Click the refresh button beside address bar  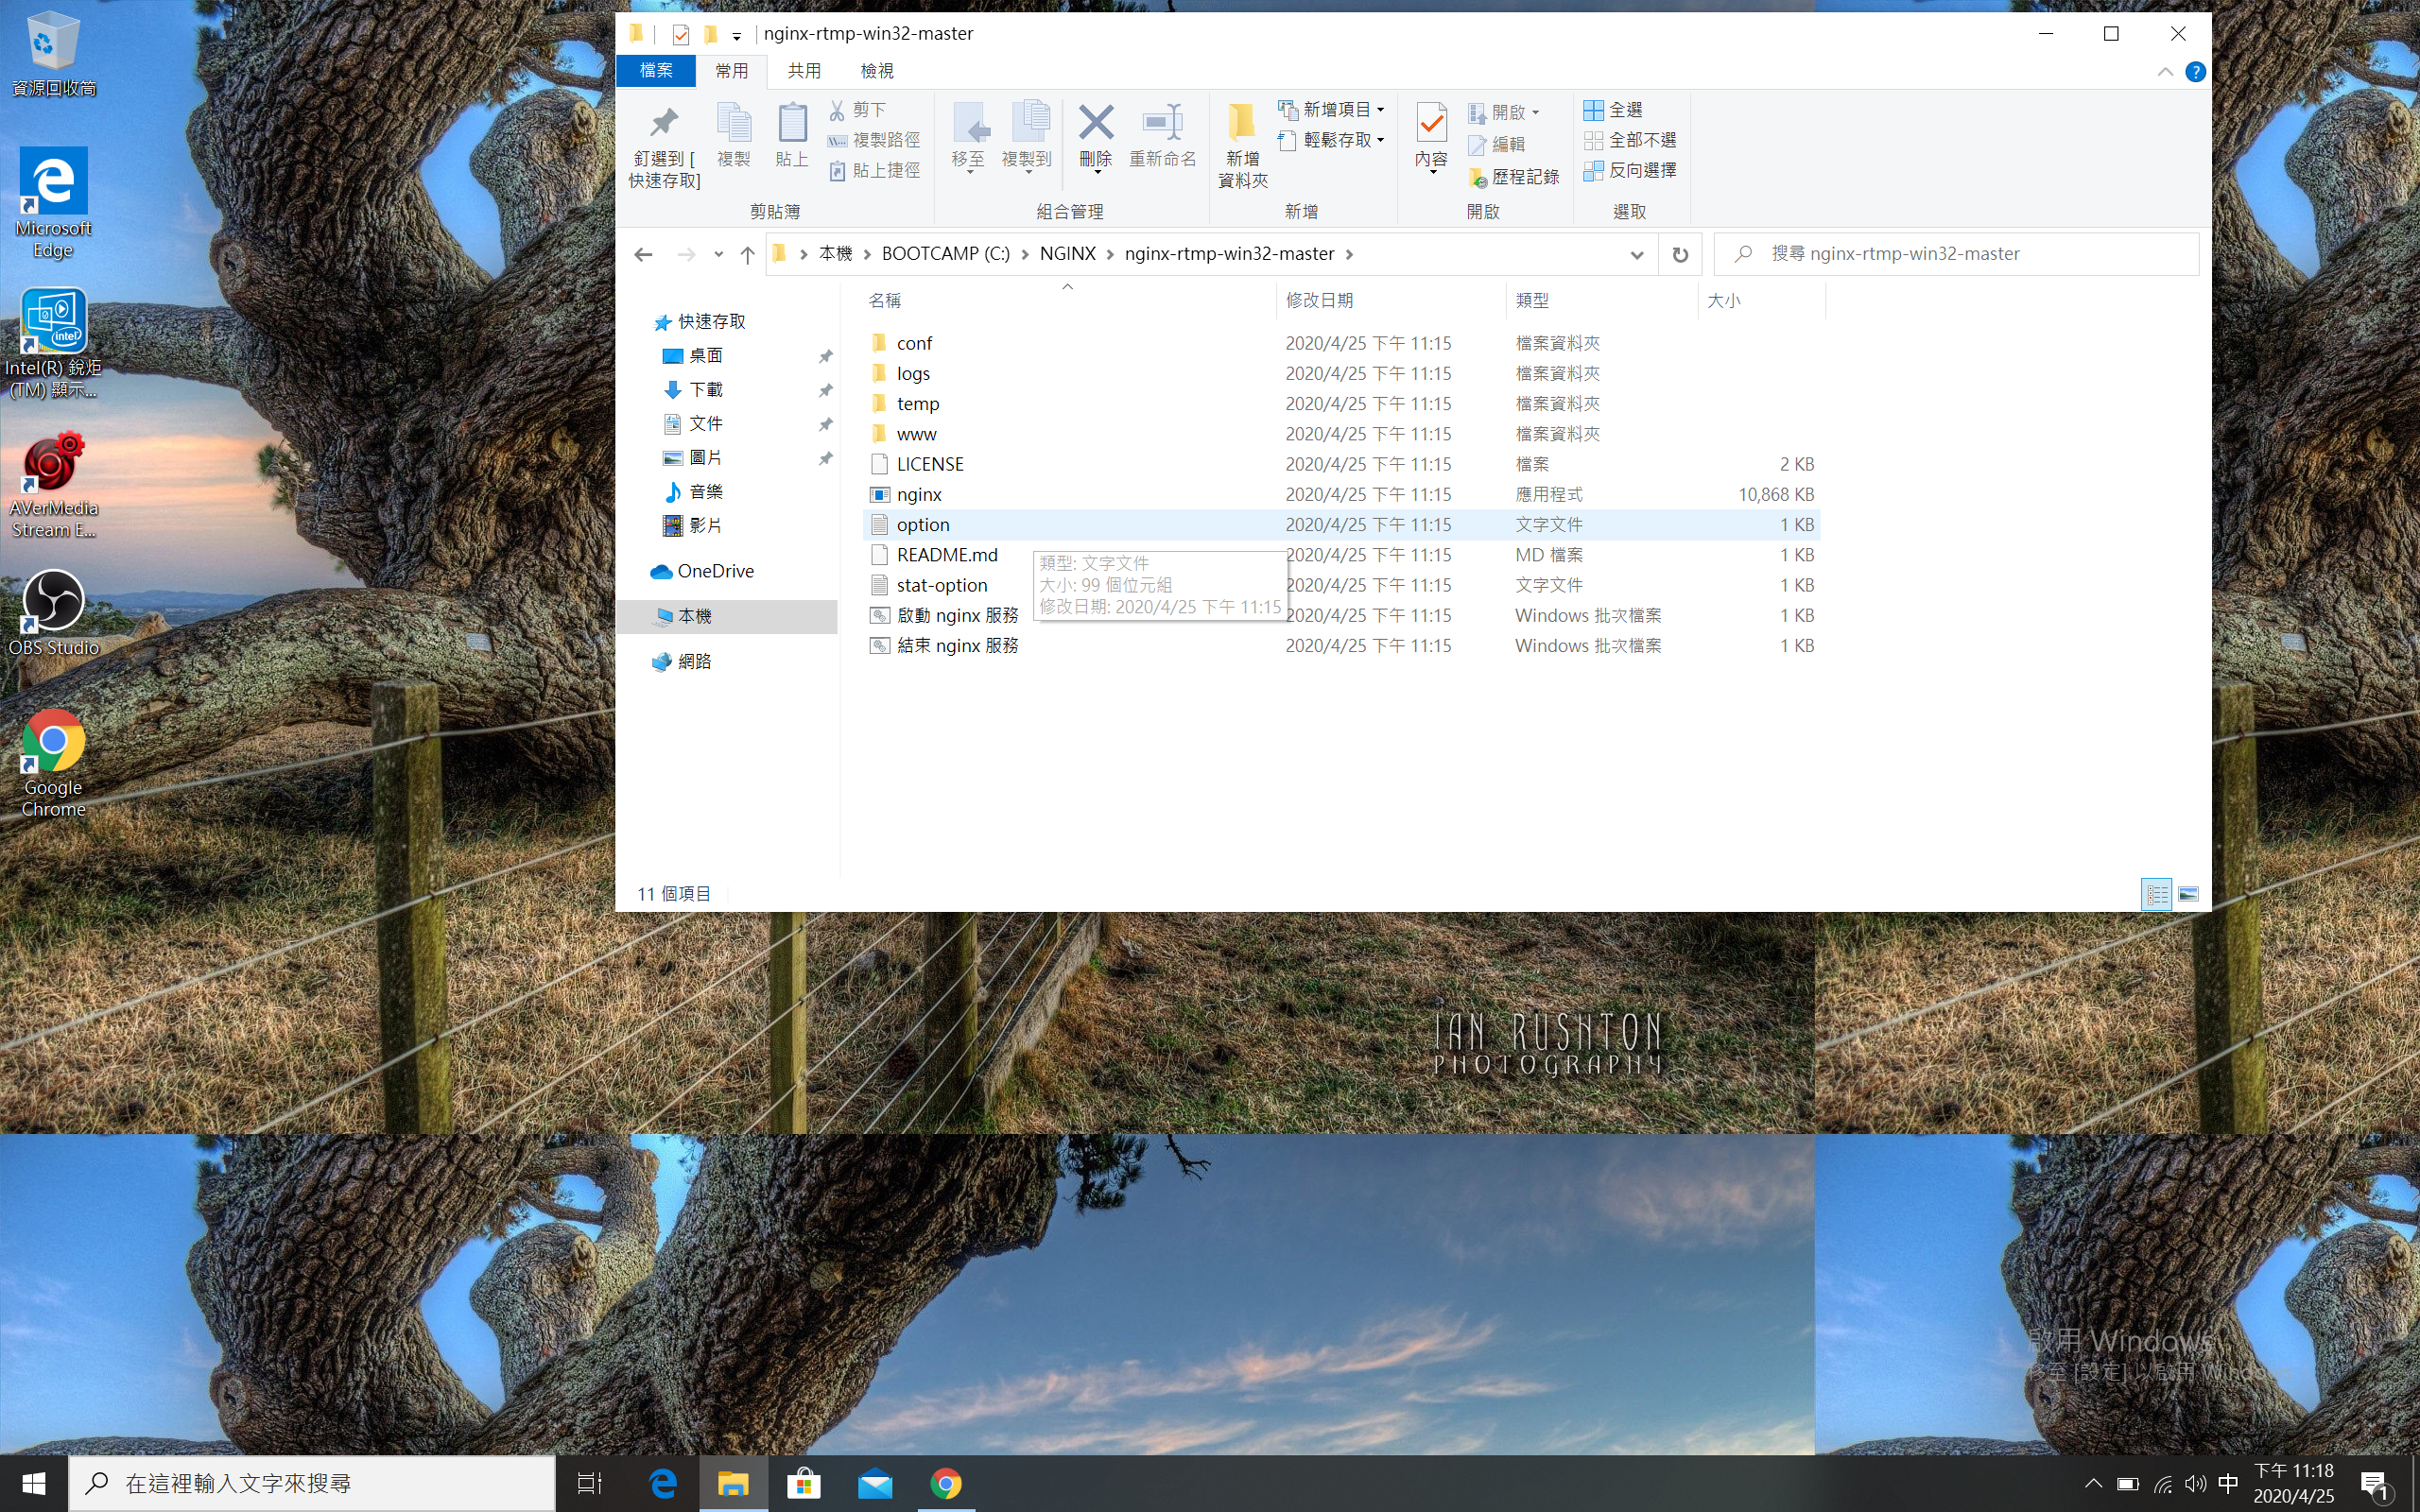pos(1680,255)
